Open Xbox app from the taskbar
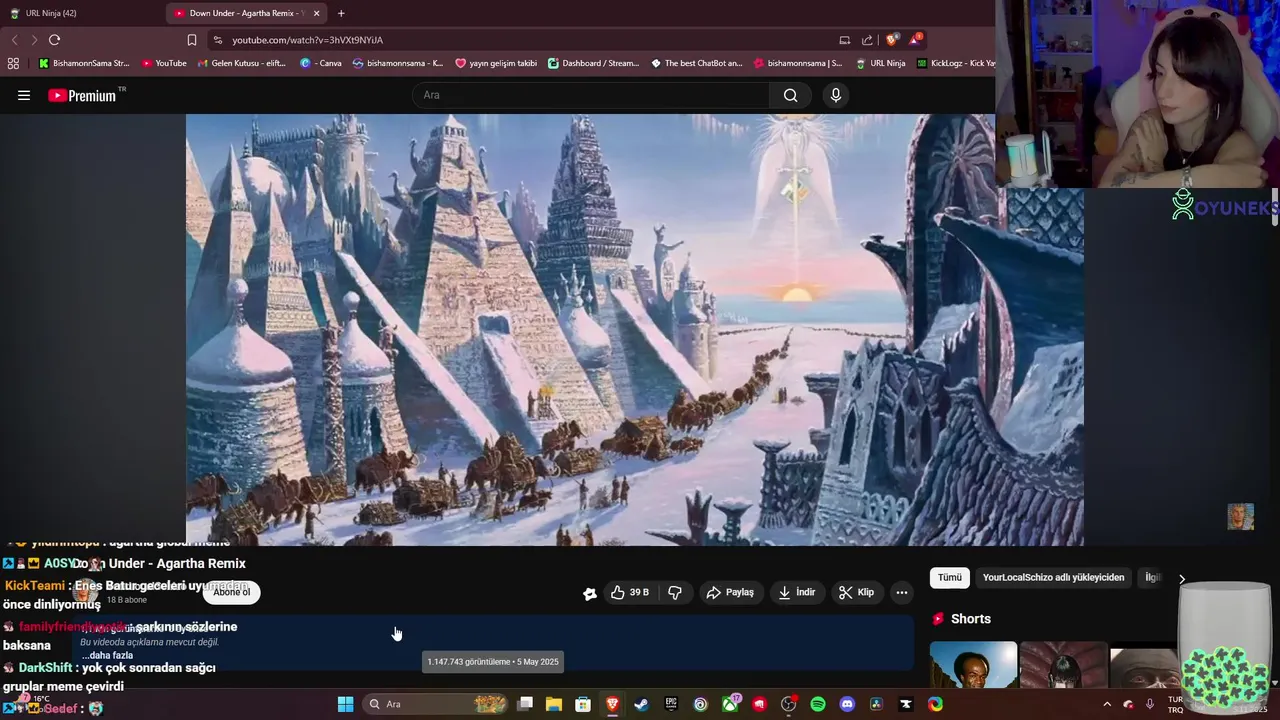 pyautogui.click(x=730, y=704)
